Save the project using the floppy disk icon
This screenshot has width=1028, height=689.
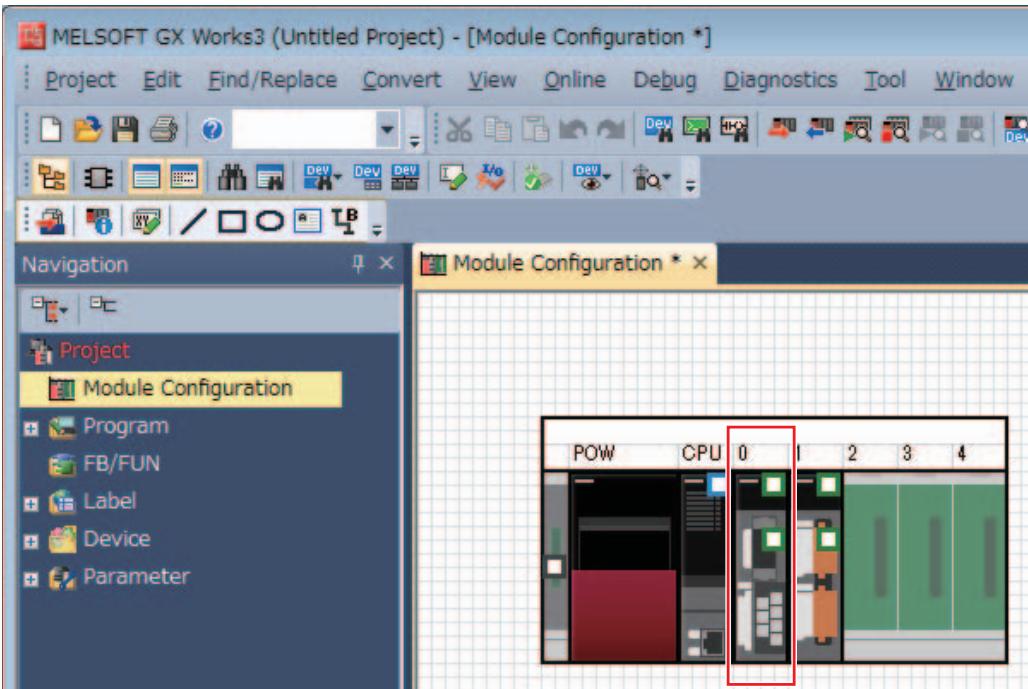click(x=125, y=128)
